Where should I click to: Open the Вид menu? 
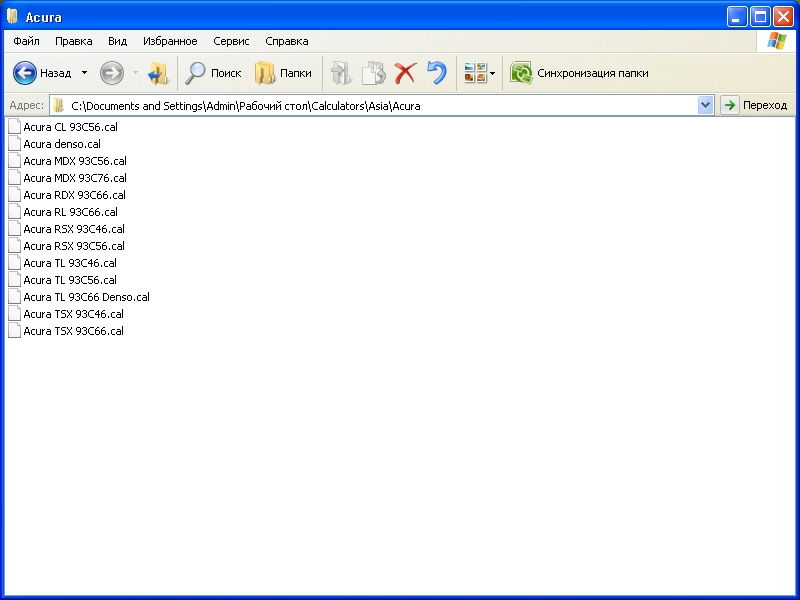117,41
